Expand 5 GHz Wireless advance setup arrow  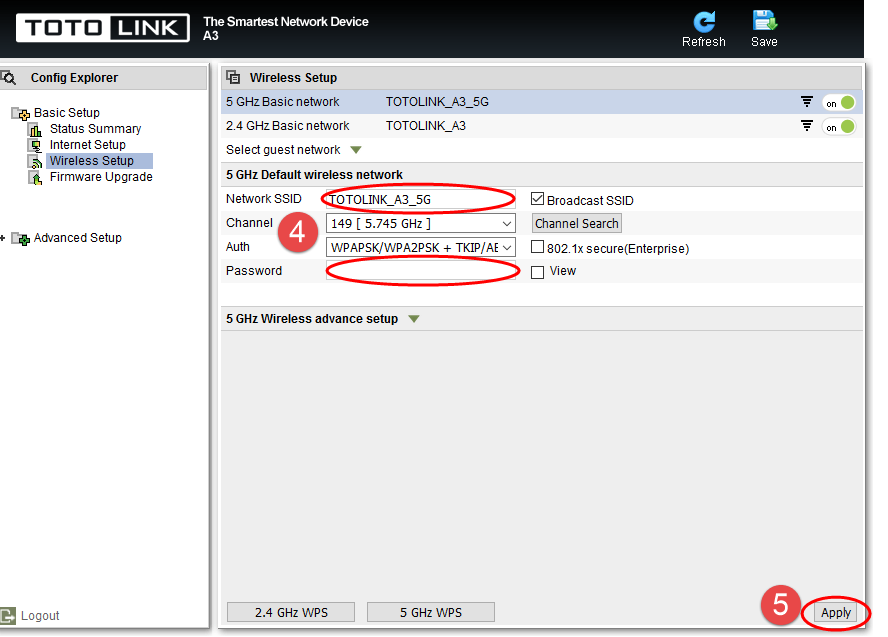click(x=414, y=319)
